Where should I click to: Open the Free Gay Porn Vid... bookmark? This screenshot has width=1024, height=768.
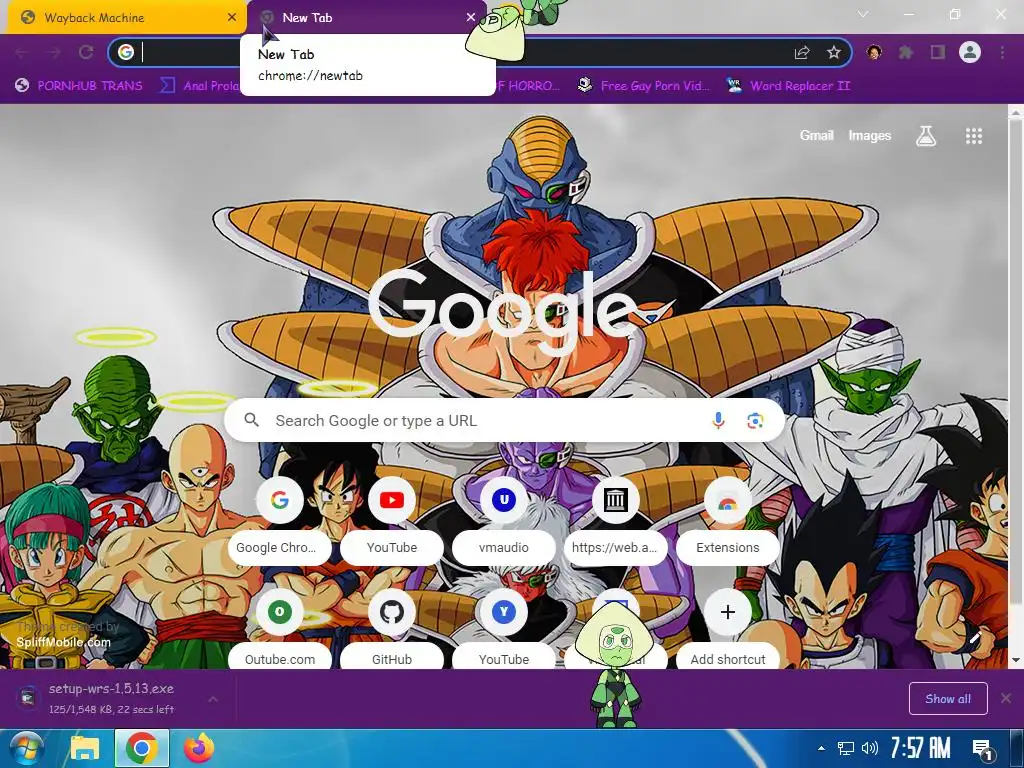[x=644, y=86]
